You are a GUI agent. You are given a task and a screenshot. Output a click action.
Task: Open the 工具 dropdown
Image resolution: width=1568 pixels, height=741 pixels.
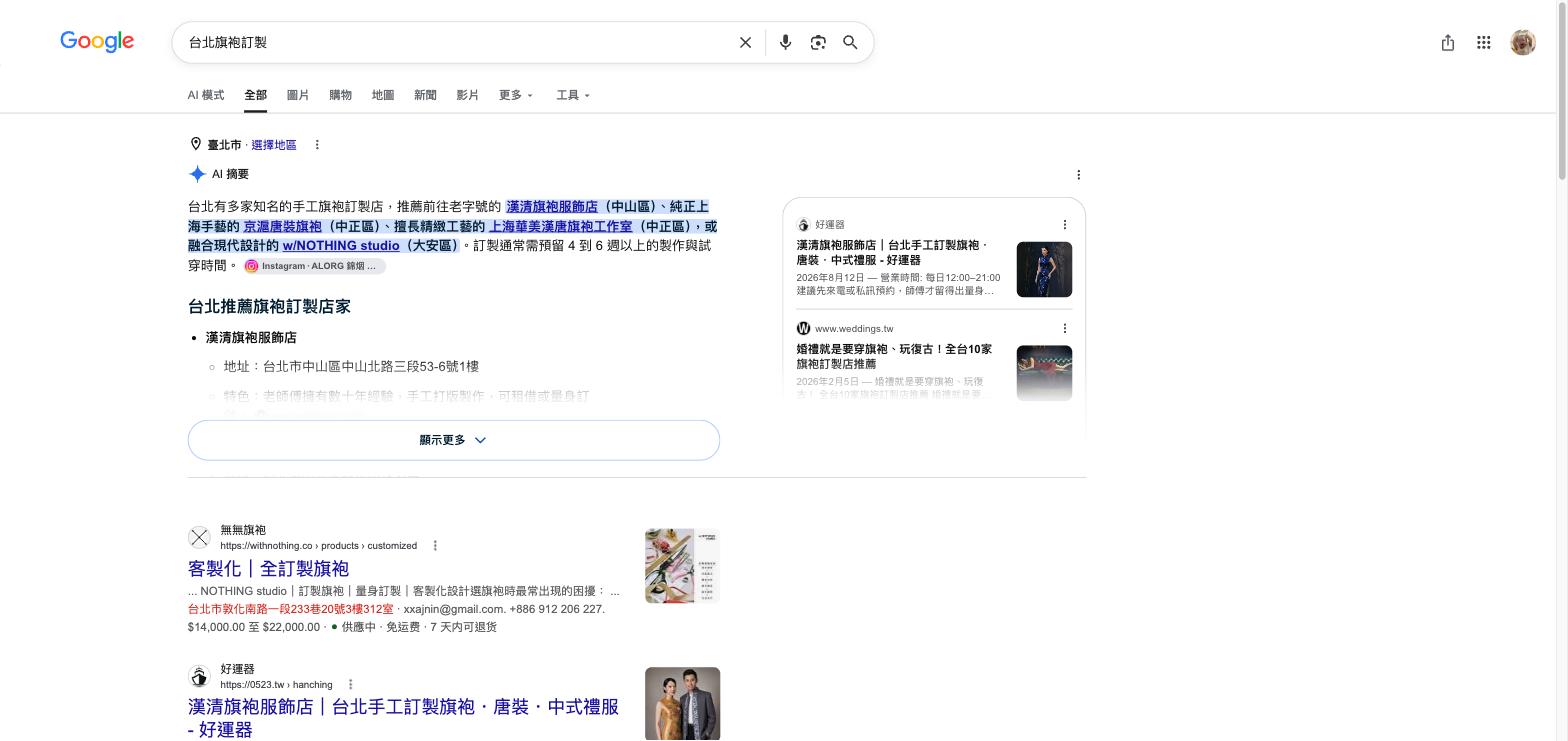[573, 95]
